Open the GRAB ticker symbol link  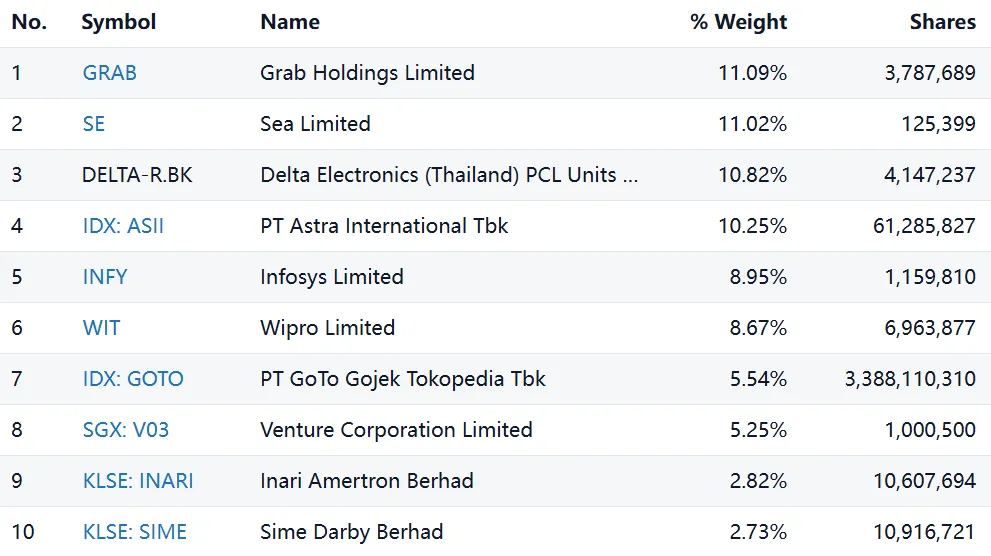click(x=110, y=73)
